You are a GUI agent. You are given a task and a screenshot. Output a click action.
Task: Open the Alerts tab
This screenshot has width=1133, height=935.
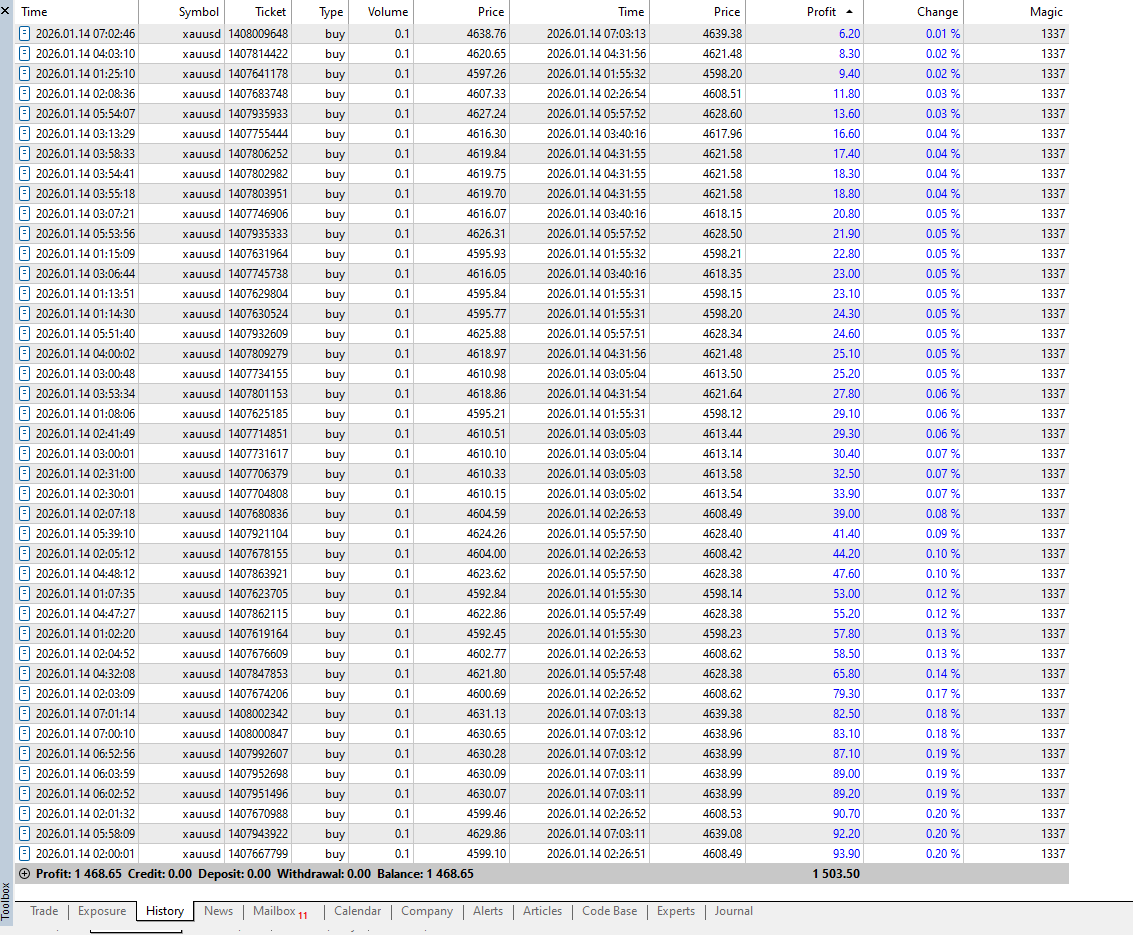coord(488,911)
